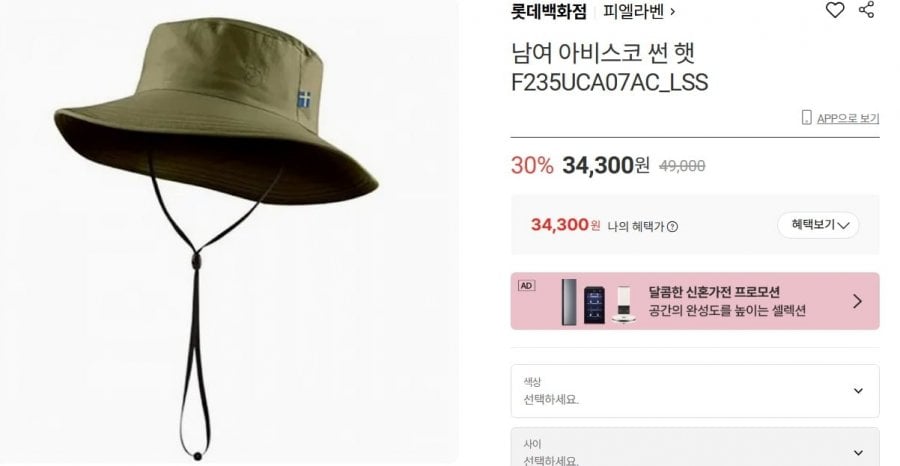Click the blue flag logo on the hat
The width and height of the screenshot is (900, 466).
[304, 99]
